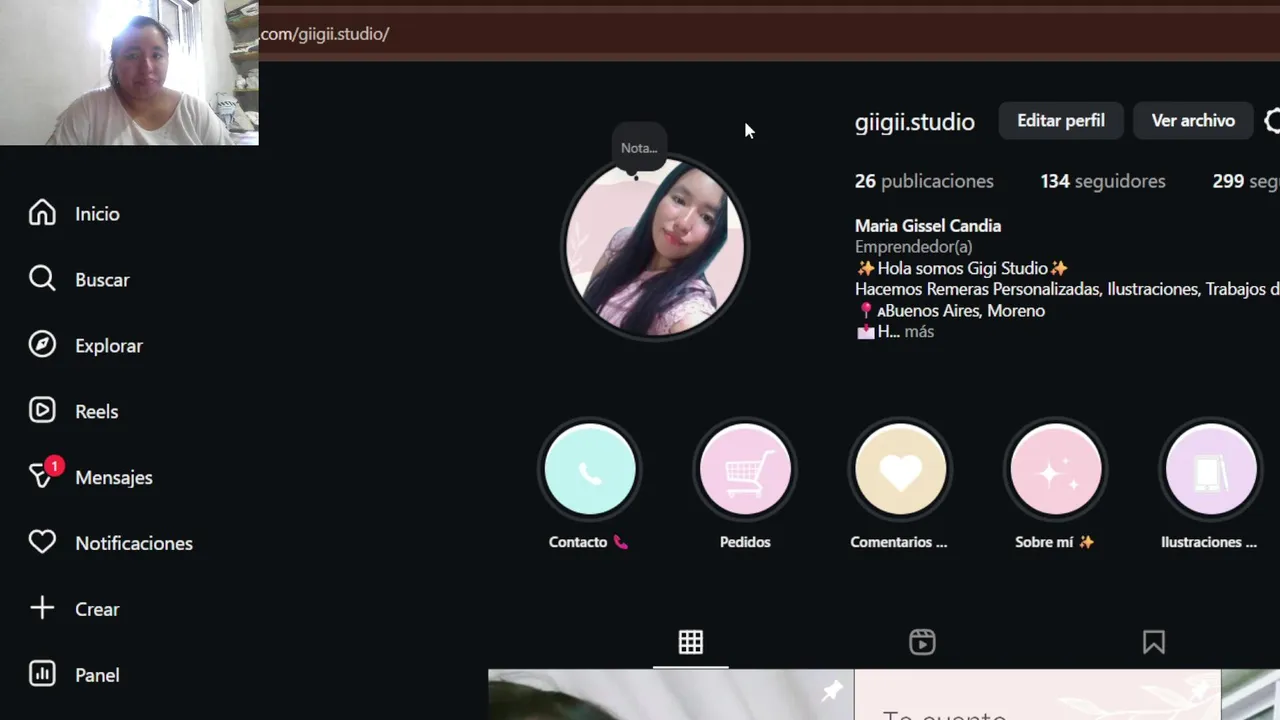This screenshot has height=720, width=1280.
Task: Switch to the Reels profile tab
Action: (922, 642)
